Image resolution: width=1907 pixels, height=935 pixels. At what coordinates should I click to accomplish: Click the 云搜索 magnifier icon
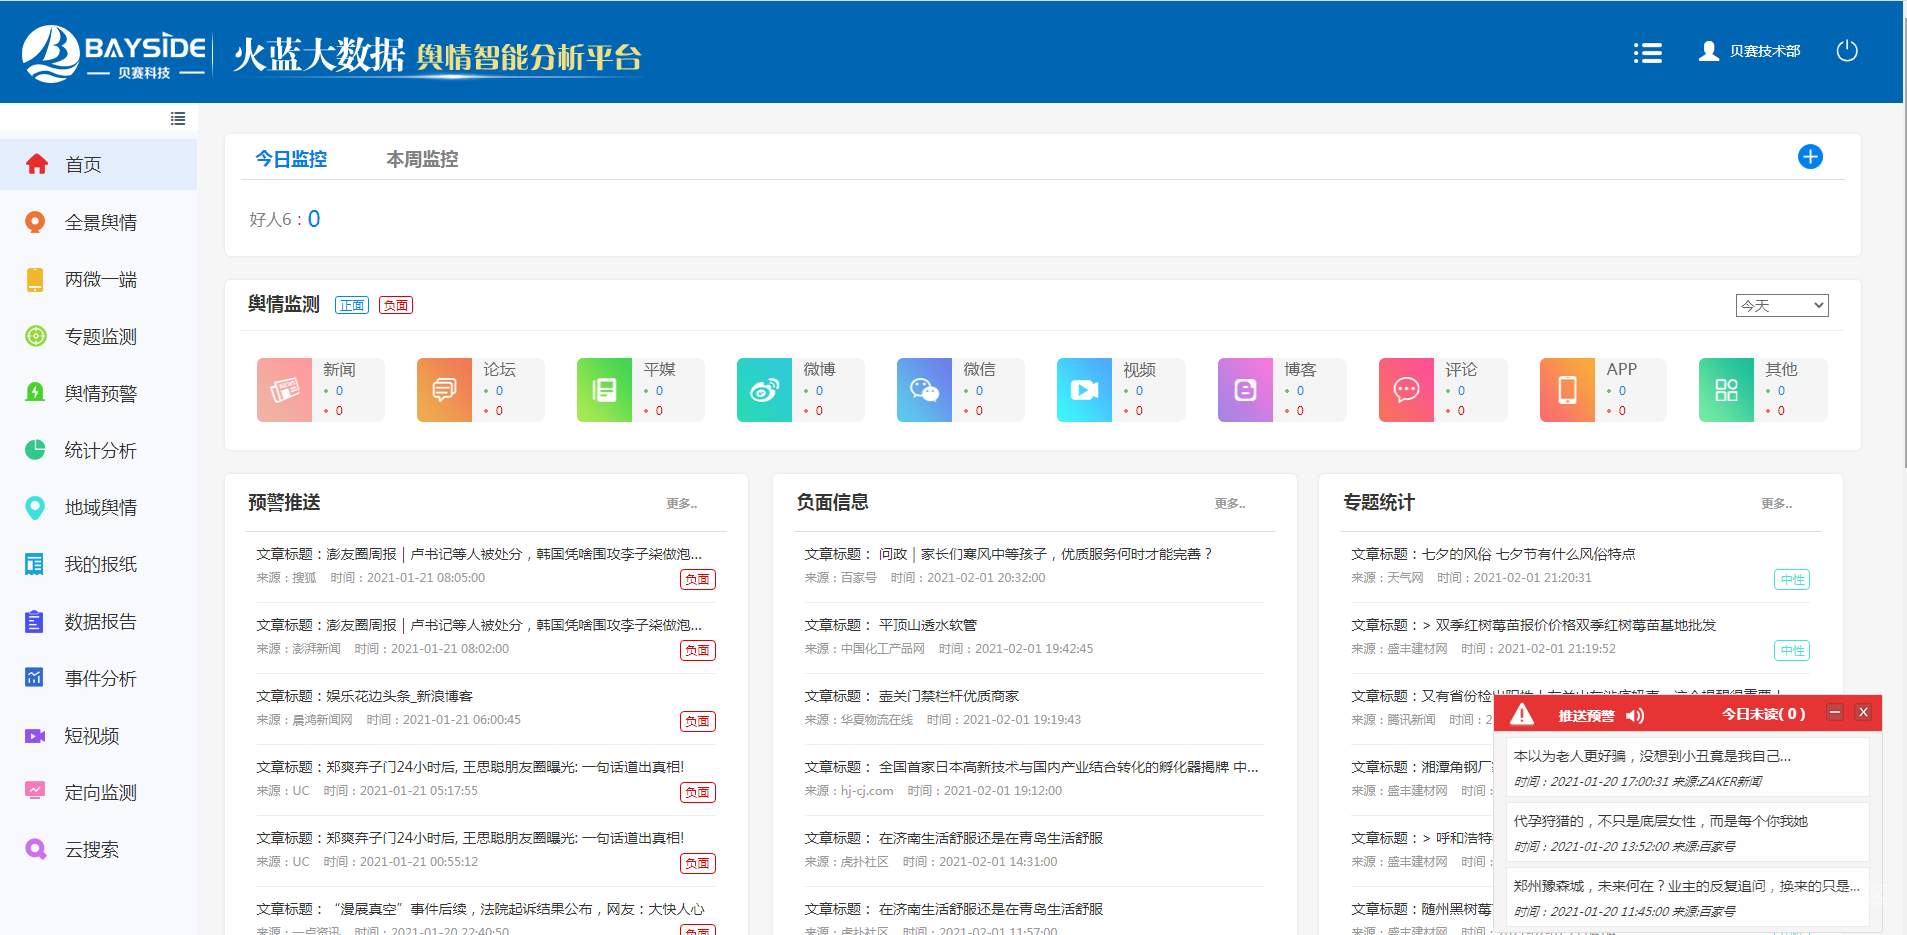click(35, 850)
